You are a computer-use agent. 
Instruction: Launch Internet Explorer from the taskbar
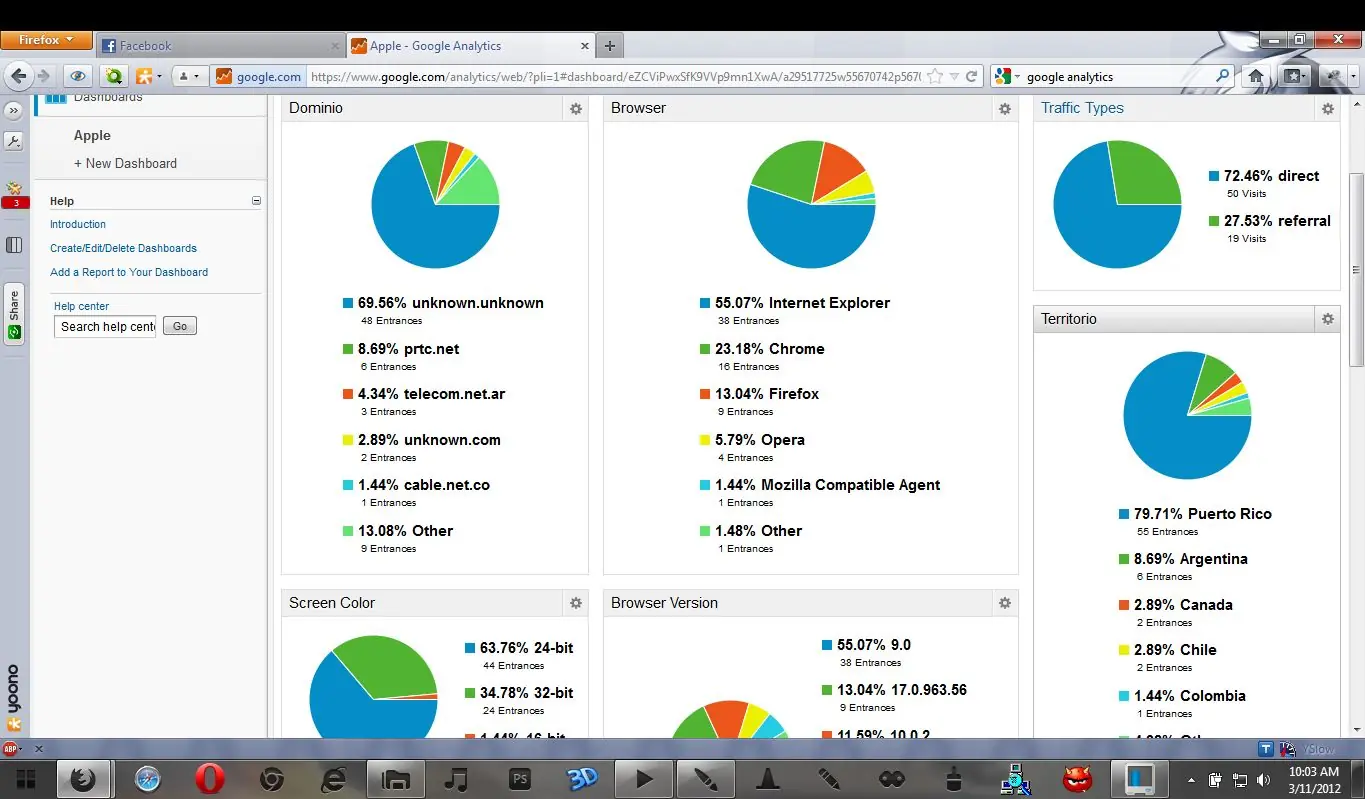334,779
